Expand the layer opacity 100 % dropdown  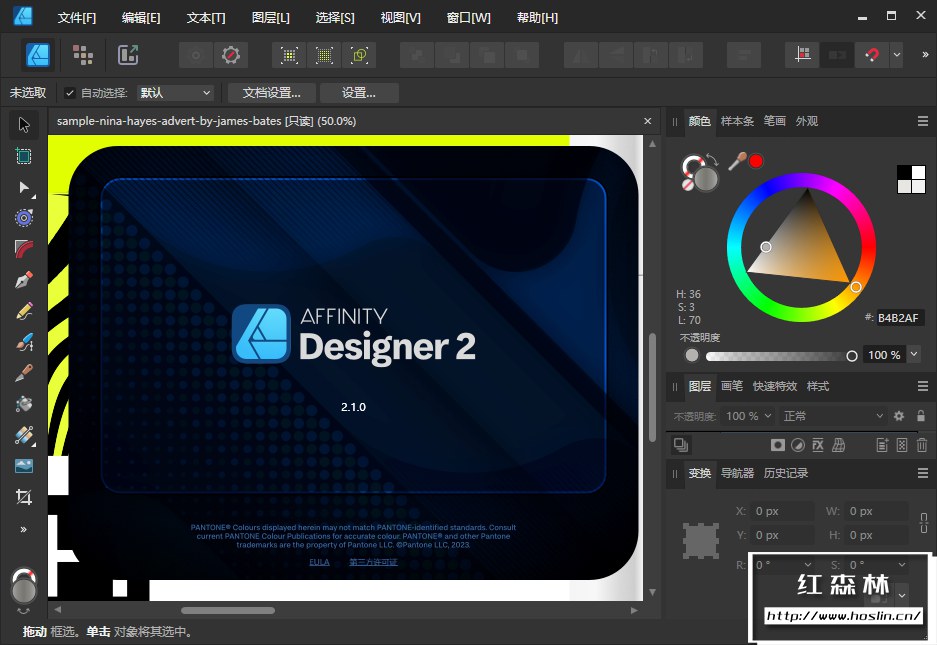[749, 416]
